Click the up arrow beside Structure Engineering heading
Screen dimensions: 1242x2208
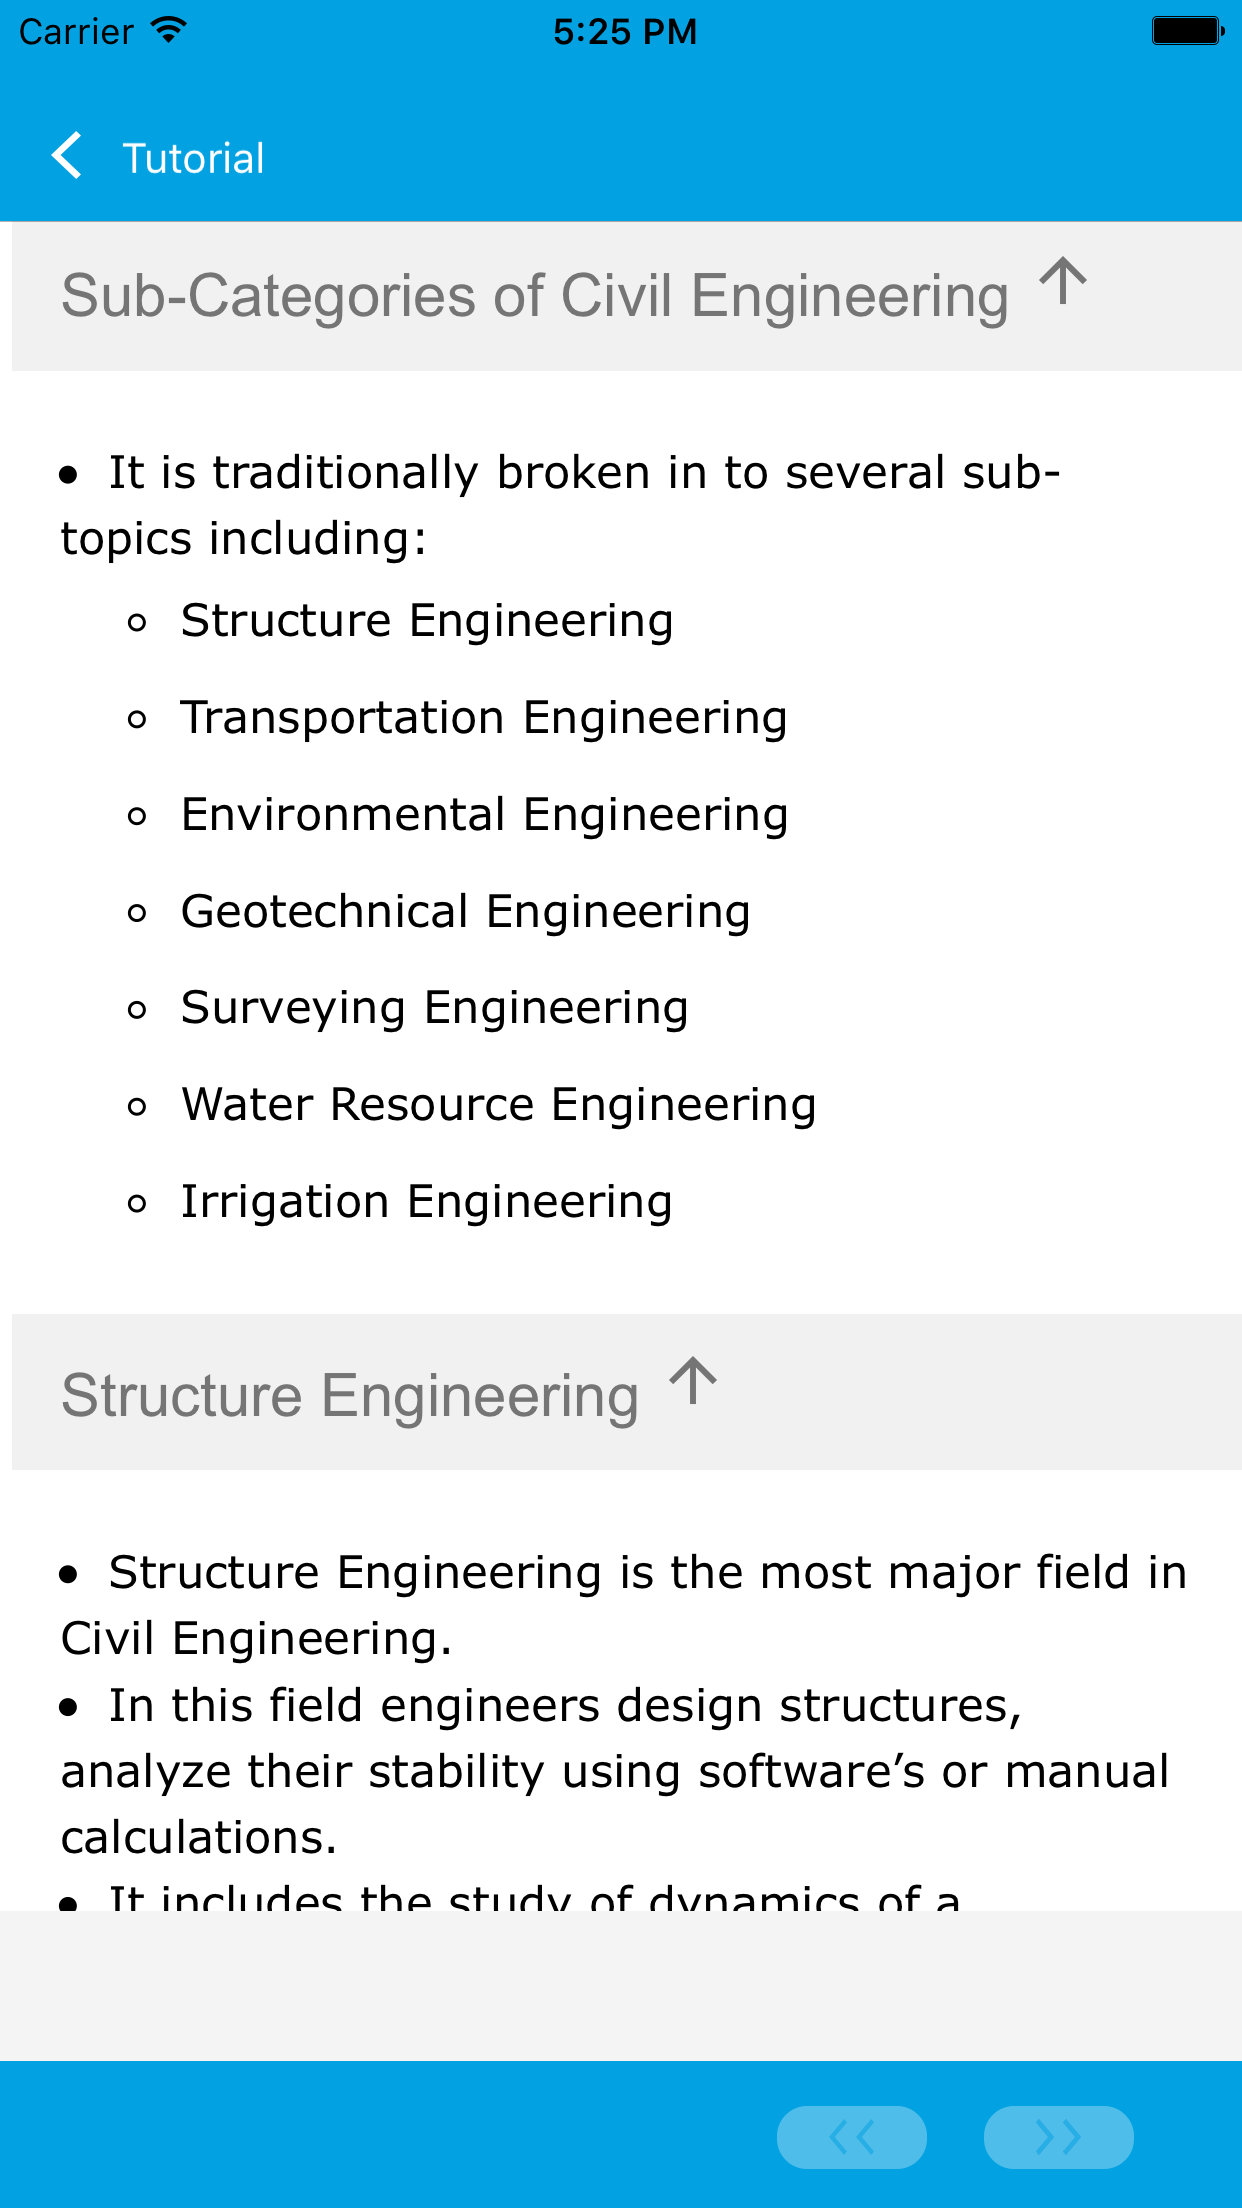click(693, 1382)
